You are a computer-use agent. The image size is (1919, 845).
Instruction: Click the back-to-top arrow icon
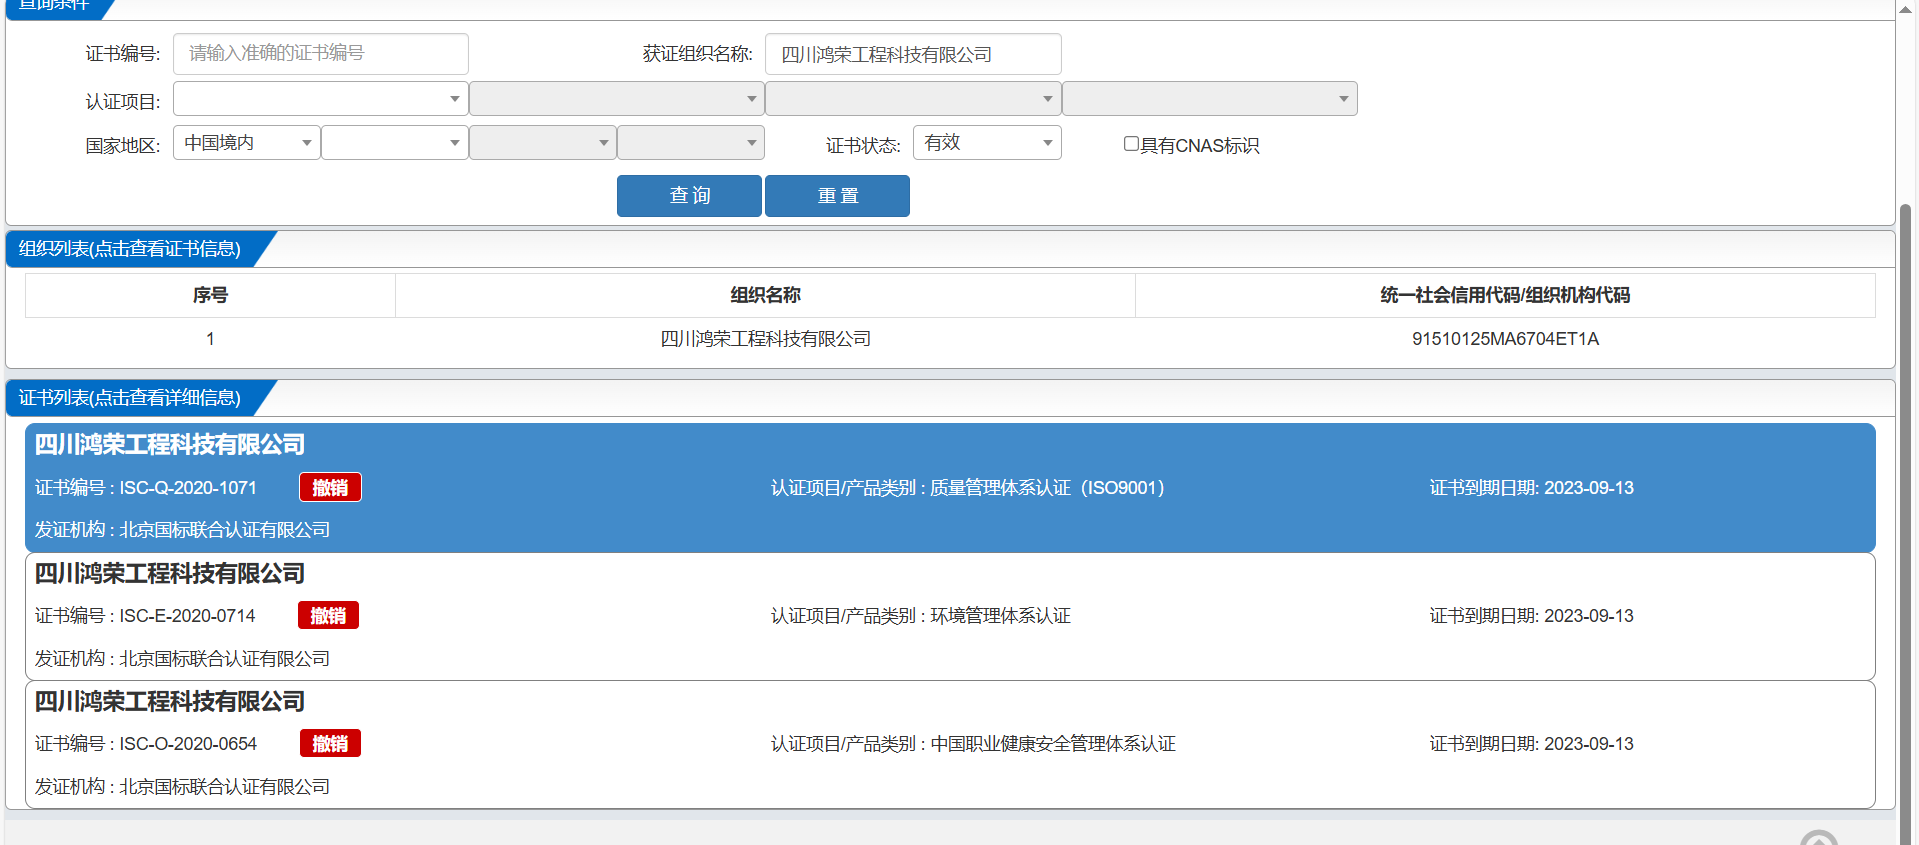coord(1819,838)
